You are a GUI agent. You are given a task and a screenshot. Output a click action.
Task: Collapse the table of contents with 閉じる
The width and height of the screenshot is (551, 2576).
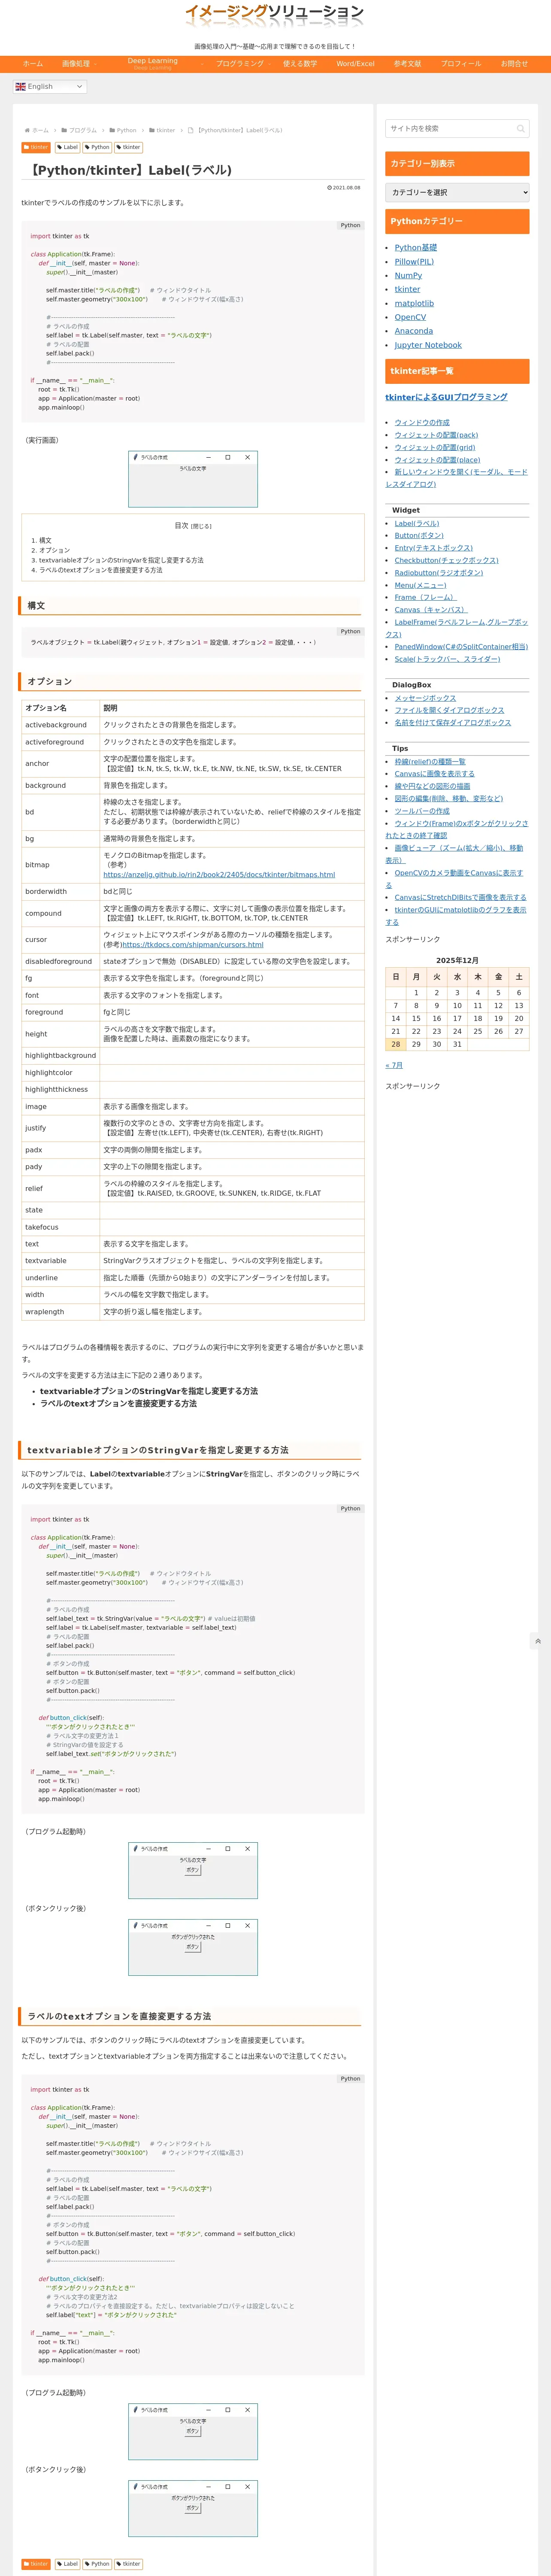tap(201, 526)
